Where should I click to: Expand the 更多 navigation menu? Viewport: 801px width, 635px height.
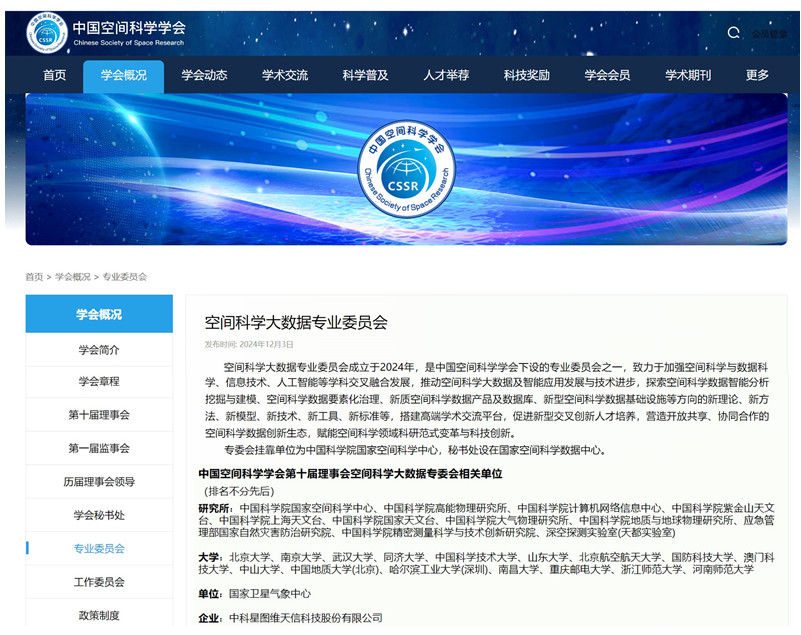tap(757, 75)
